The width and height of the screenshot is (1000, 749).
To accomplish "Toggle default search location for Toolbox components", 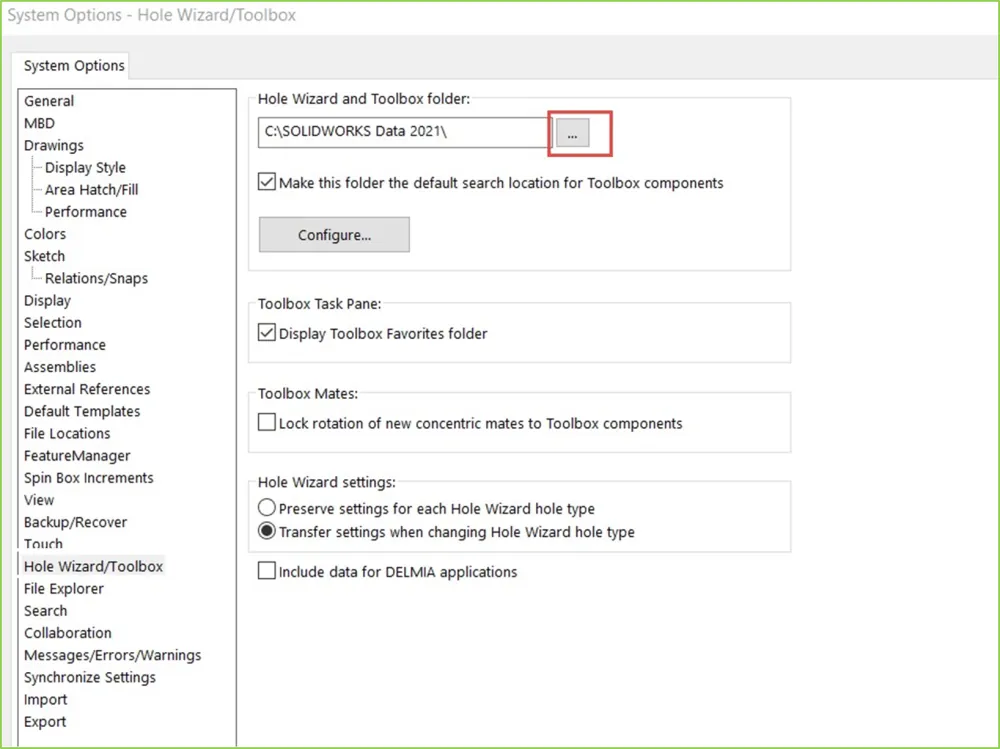I will pos(267,183).
